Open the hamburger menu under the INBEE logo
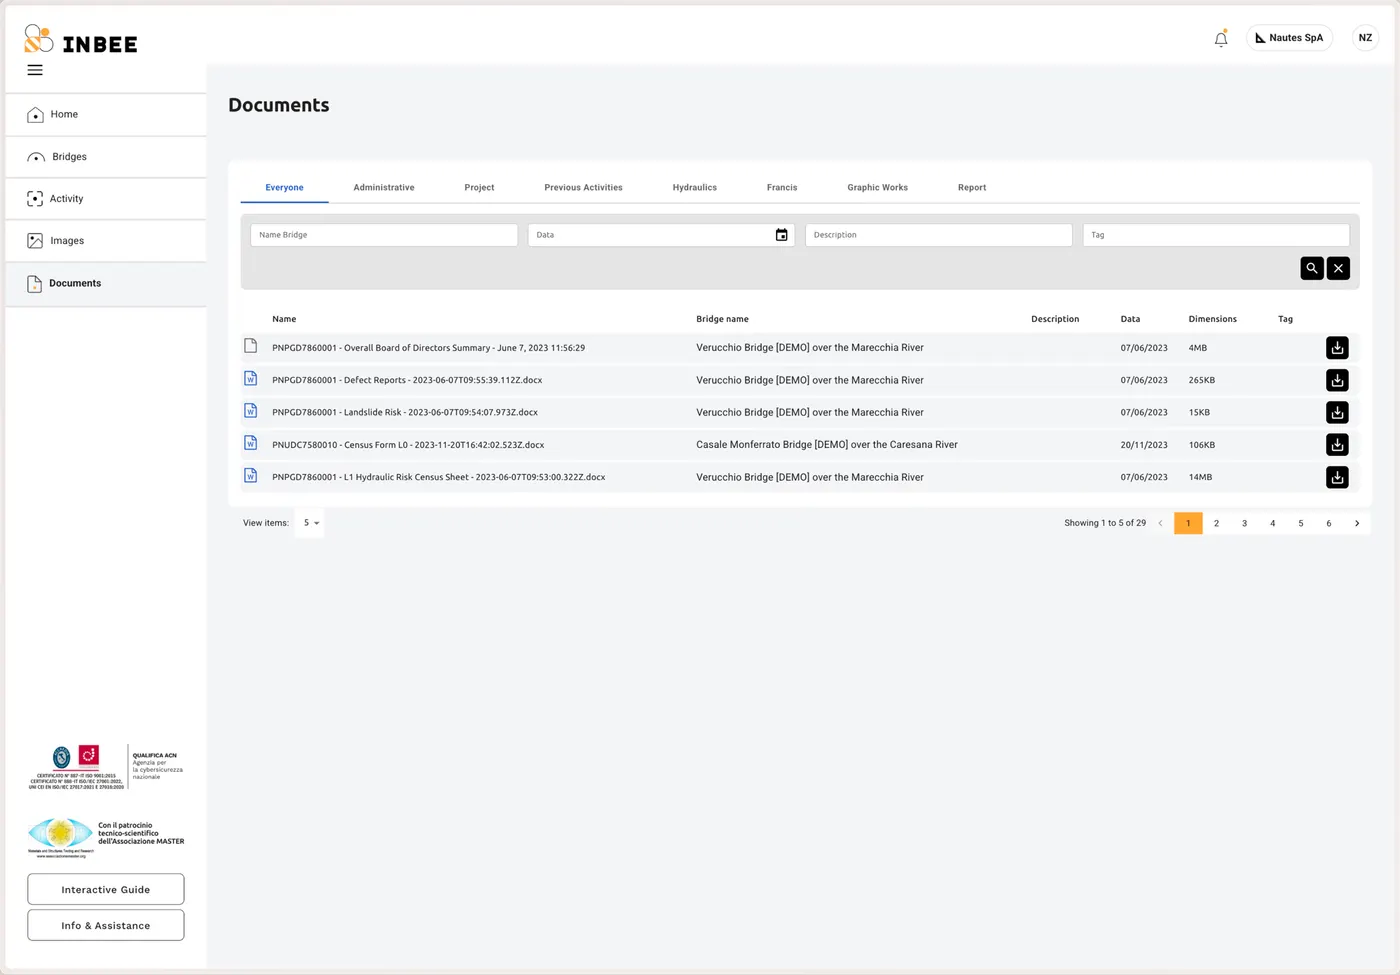 click(35, 70)
